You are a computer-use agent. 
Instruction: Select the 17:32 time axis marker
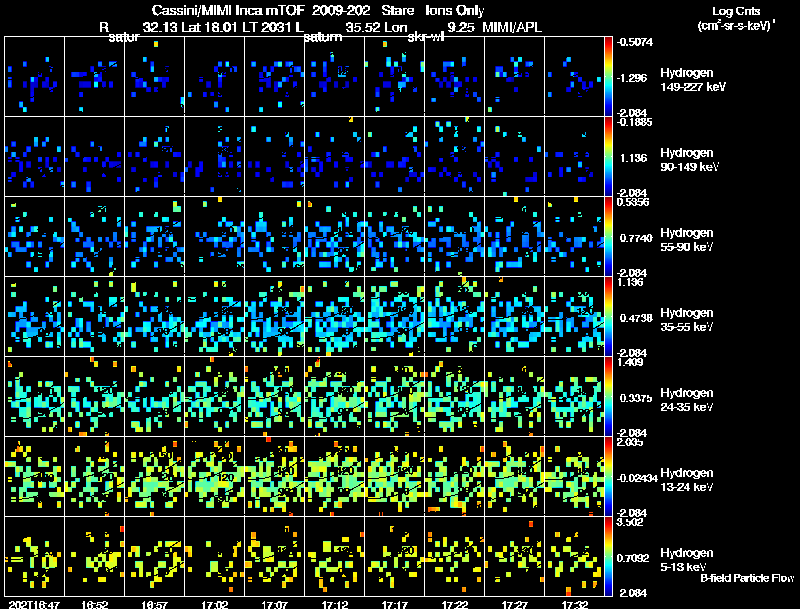coord(574,603)
